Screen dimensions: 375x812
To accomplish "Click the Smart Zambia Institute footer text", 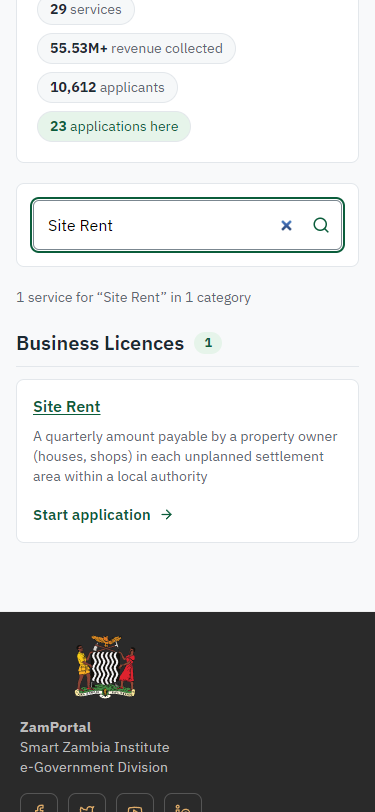I will point(95,747).
